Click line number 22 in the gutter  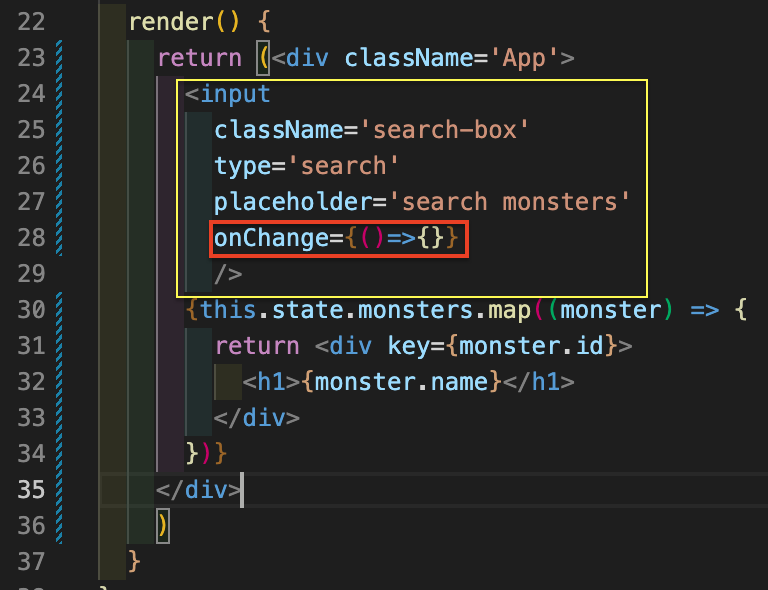(x=31, y=22)
